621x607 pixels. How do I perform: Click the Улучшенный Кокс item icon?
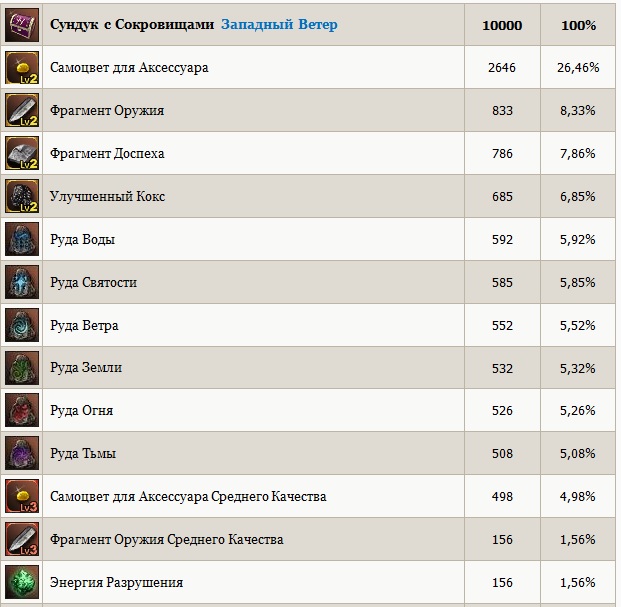point(22,196)
